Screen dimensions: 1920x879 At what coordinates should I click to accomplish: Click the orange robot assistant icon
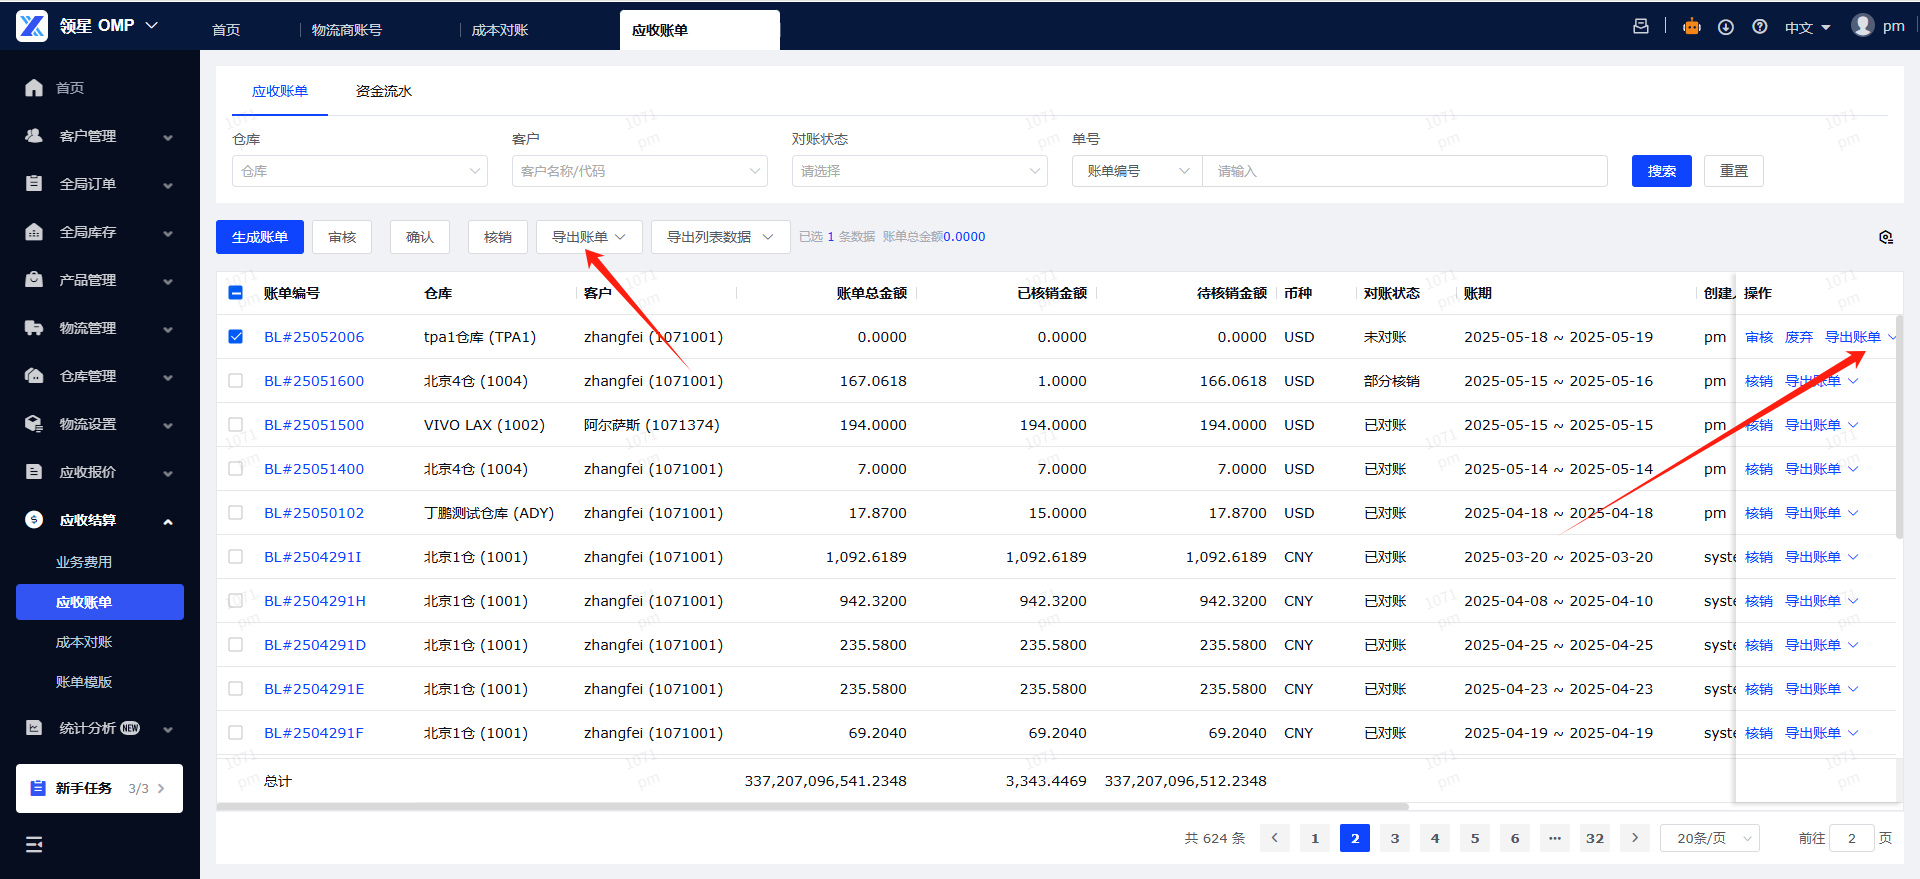[1692, 27]
